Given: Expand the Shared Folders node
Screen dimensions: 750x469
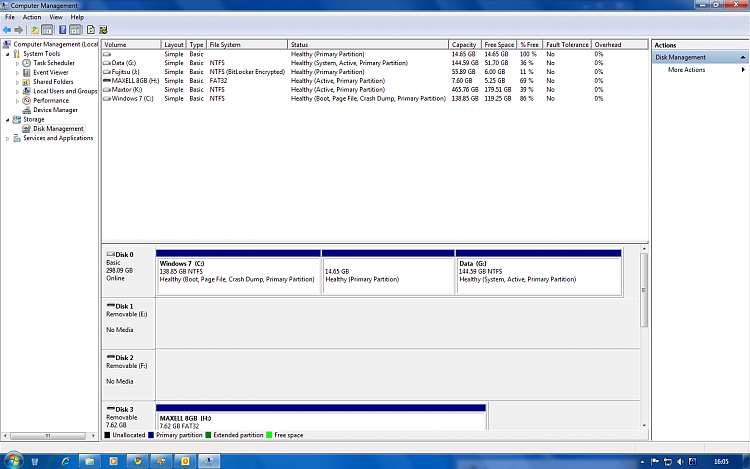Looking at the screenshot, I should pos(18,82).
